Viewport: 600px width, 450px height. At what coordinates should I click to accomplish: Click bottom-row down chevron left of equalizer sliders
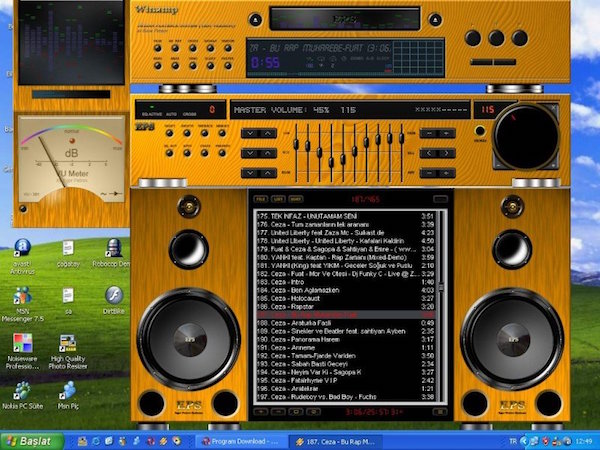tap(250, 173)
